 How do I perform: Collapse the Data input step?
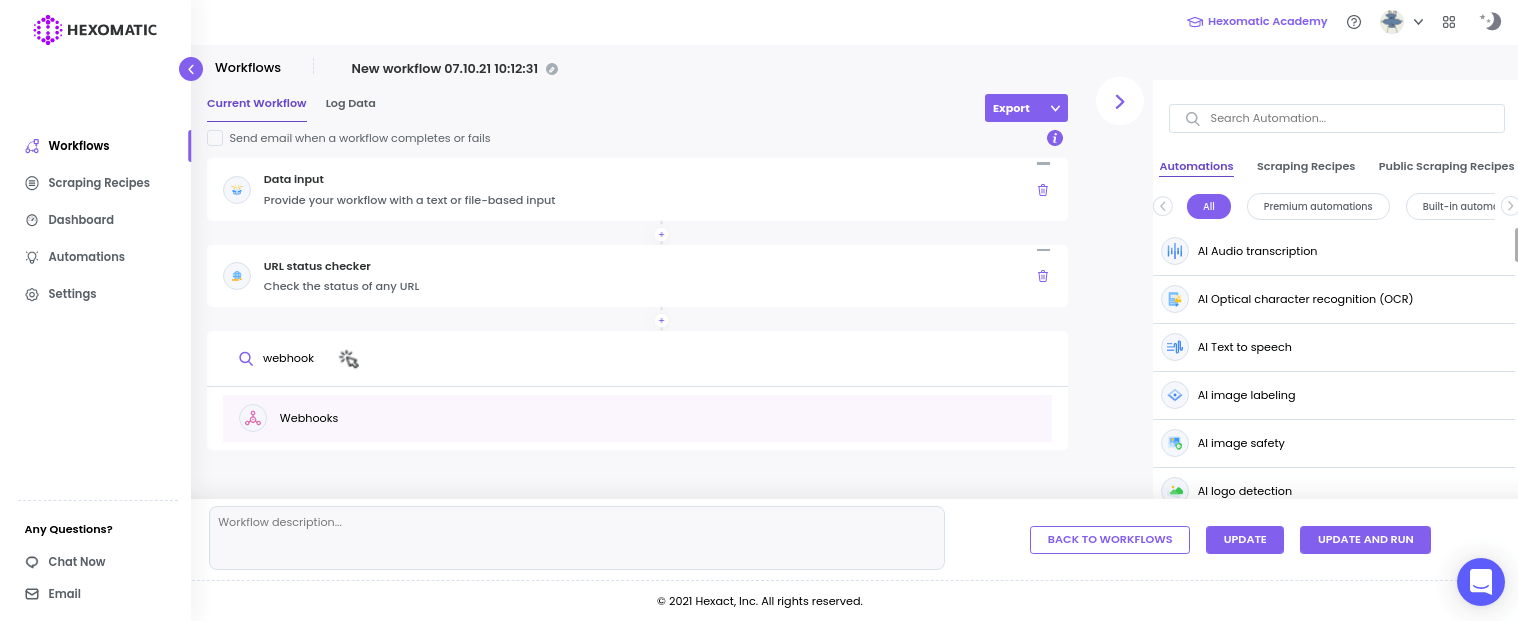pyautogui.click(x=1043, y=164)
